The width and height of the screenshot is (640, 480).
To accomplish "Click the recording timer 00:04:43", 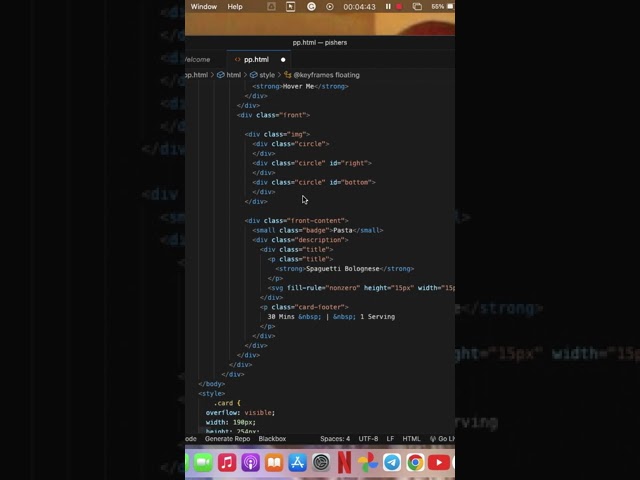I will (x=359, y=7).
